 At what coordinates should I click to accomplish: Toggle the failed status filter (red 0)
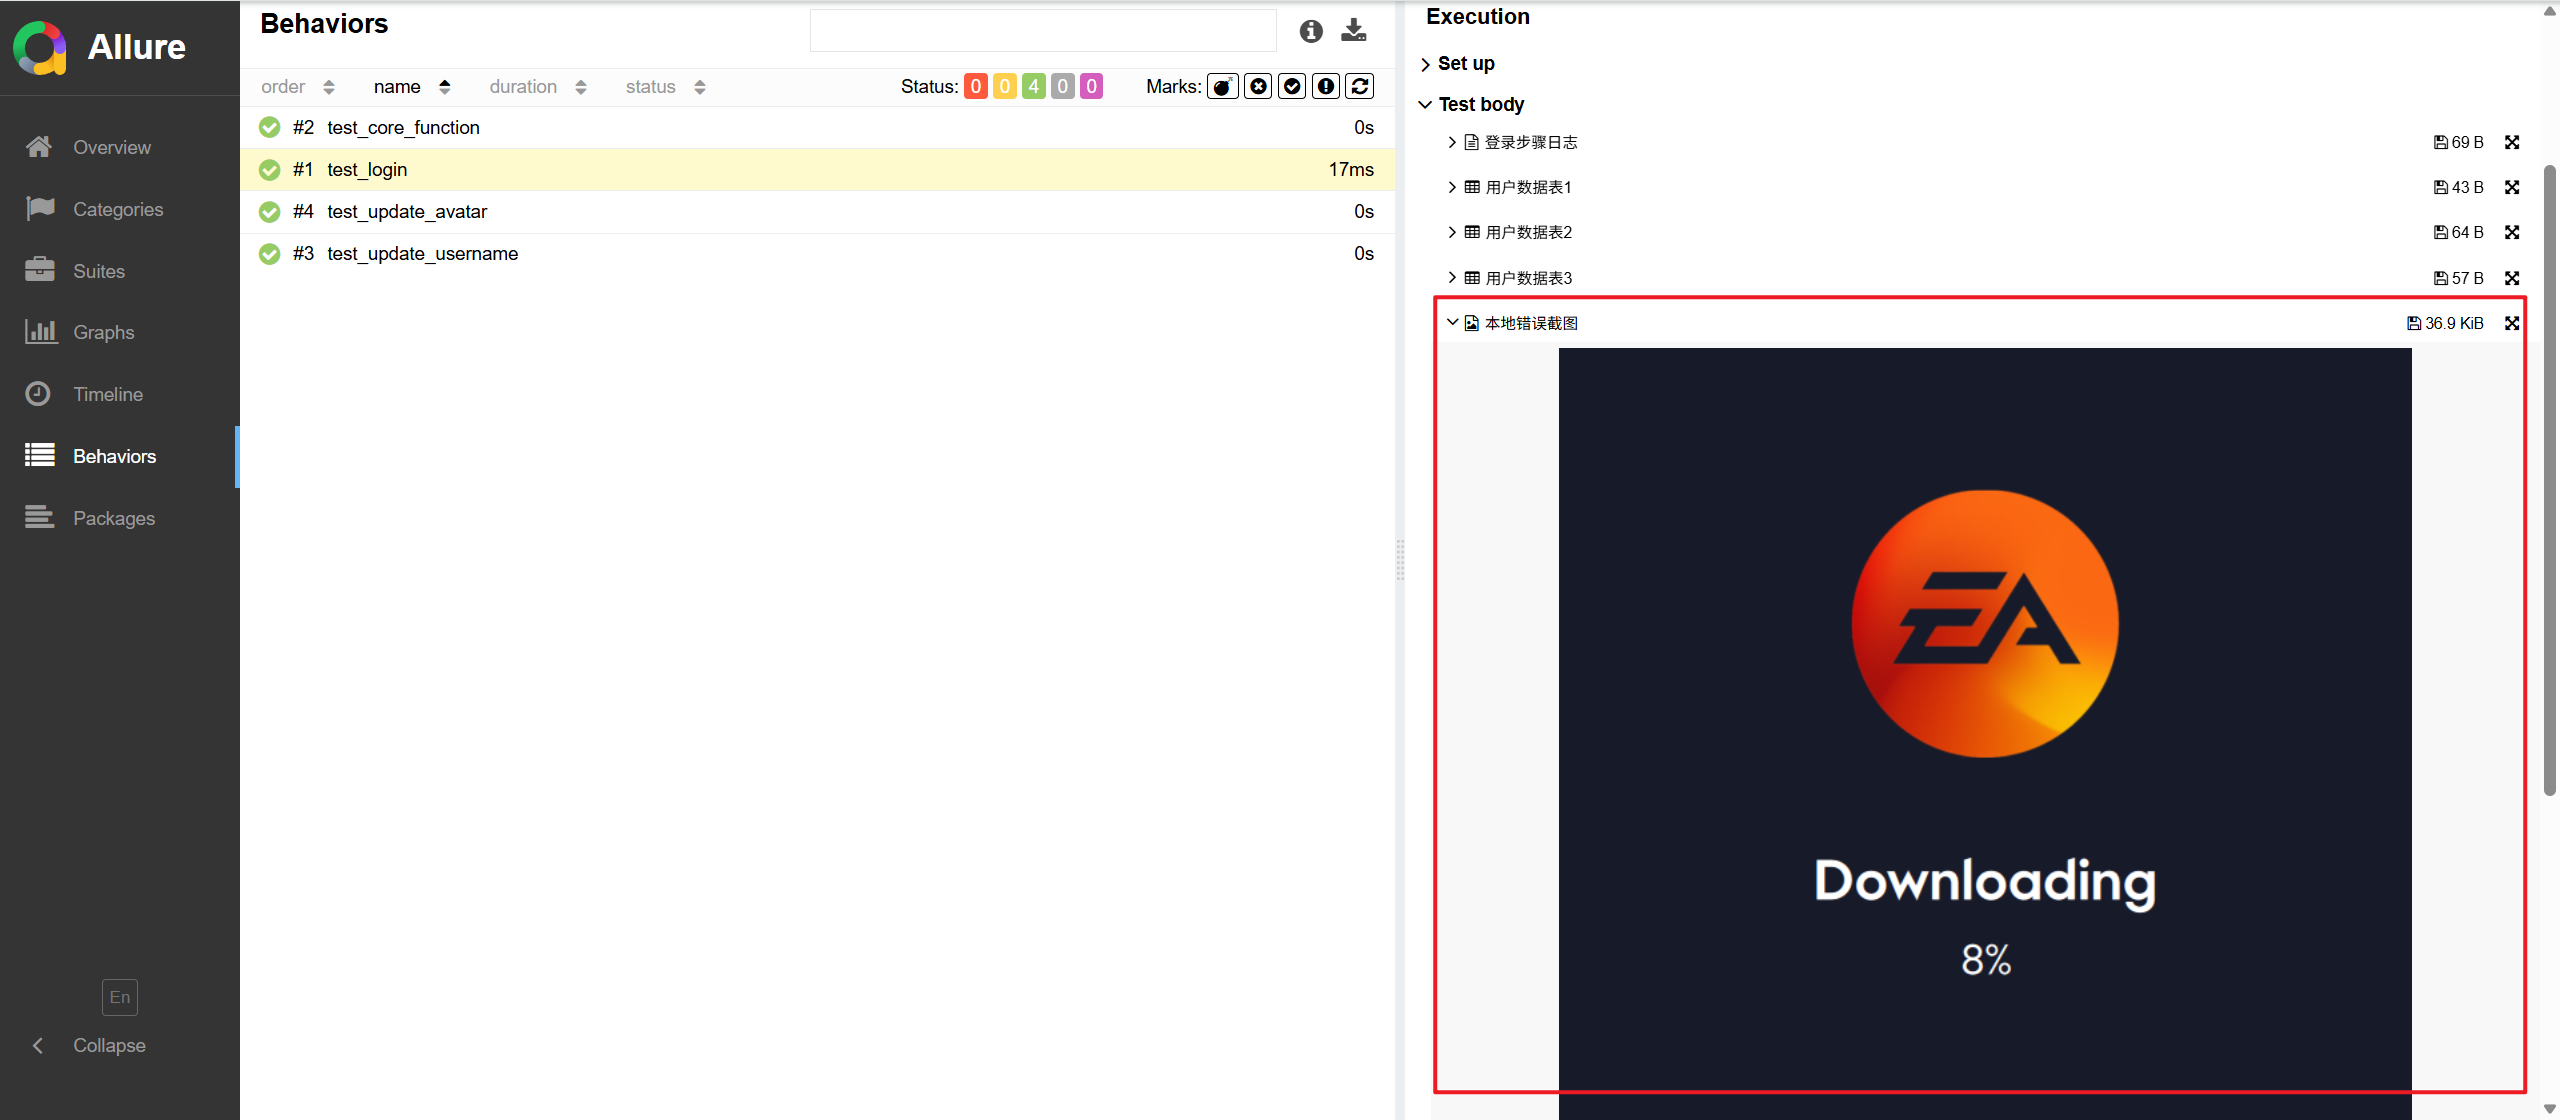pos(976,87)
